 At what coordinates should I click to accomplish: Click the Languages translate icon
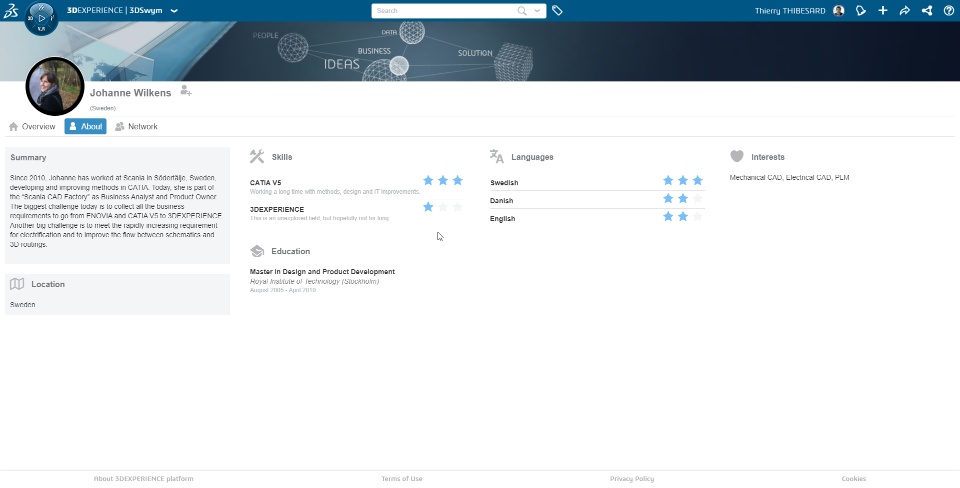[x=497, y=156]
